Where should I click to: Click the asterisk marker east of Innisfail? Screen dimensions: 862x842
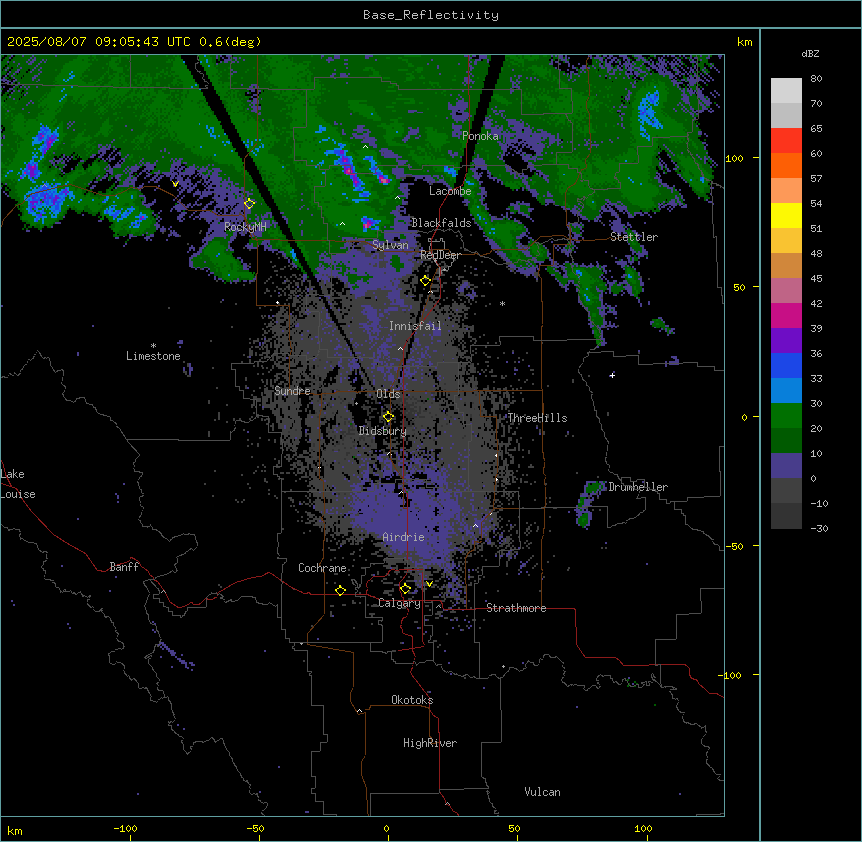click(502, 303)
